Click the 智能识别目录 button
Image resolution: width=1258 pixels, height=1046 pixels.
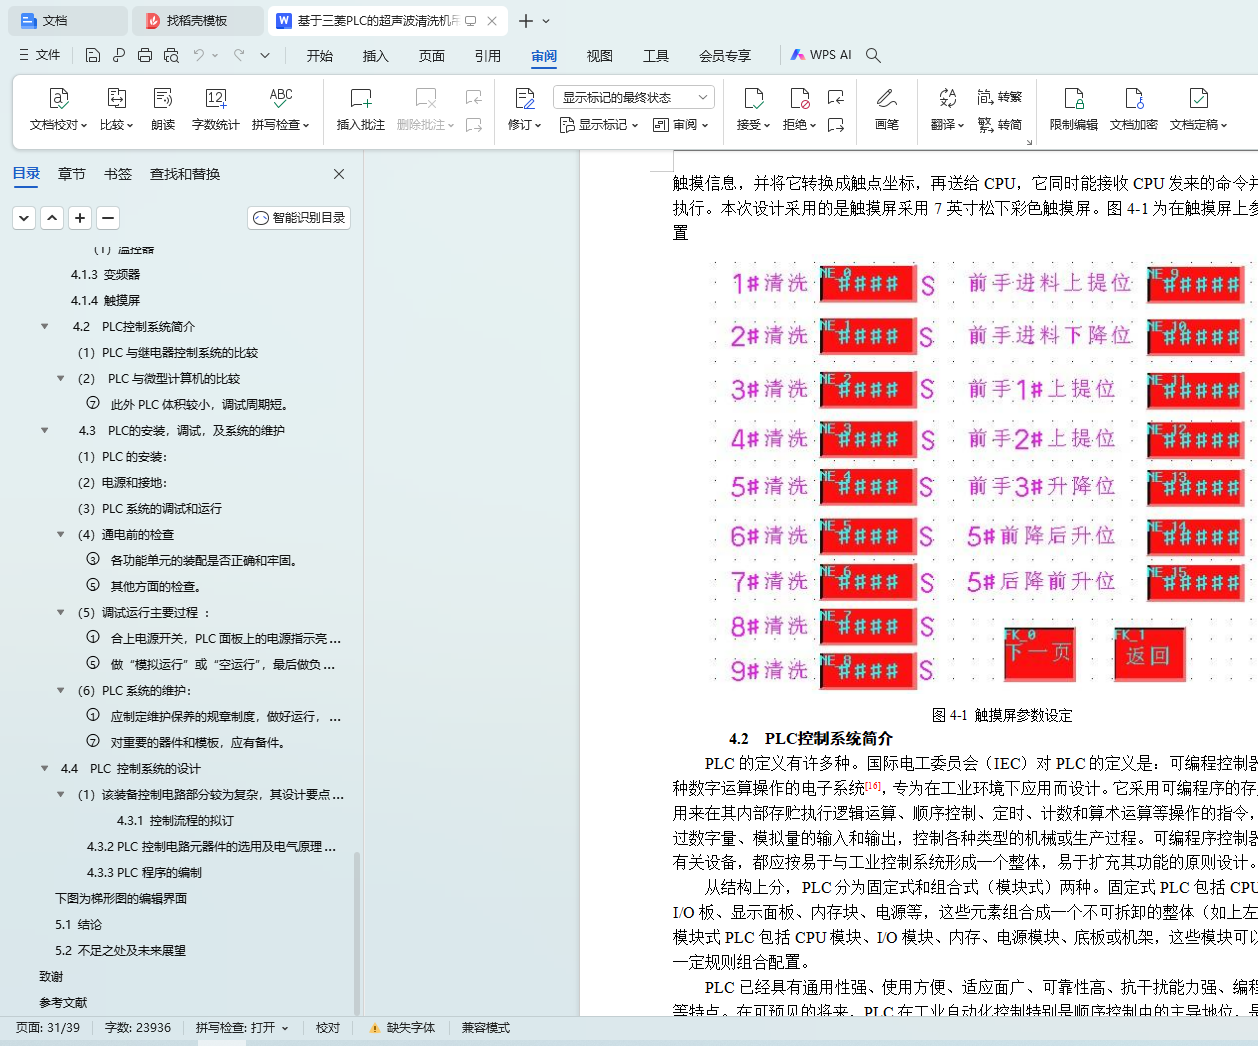tap(299, 218)
